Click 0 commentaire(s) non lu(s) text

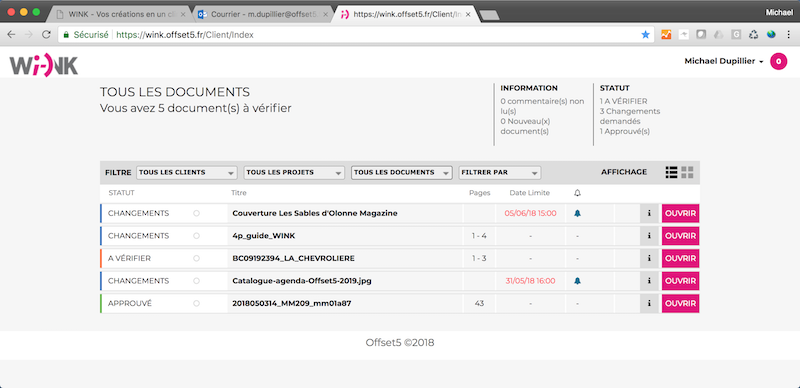pyautogui.click(x=542, y=106)
